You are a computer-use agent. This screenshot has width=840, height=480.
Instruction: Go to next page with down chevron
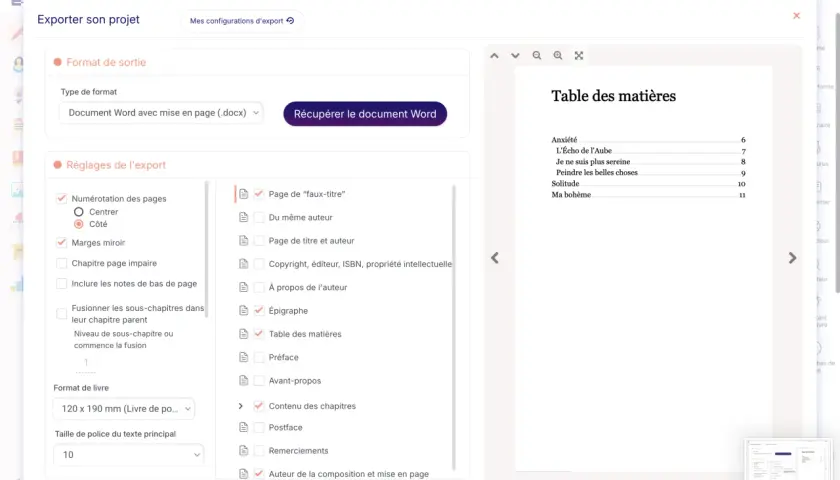pos(515,56)
